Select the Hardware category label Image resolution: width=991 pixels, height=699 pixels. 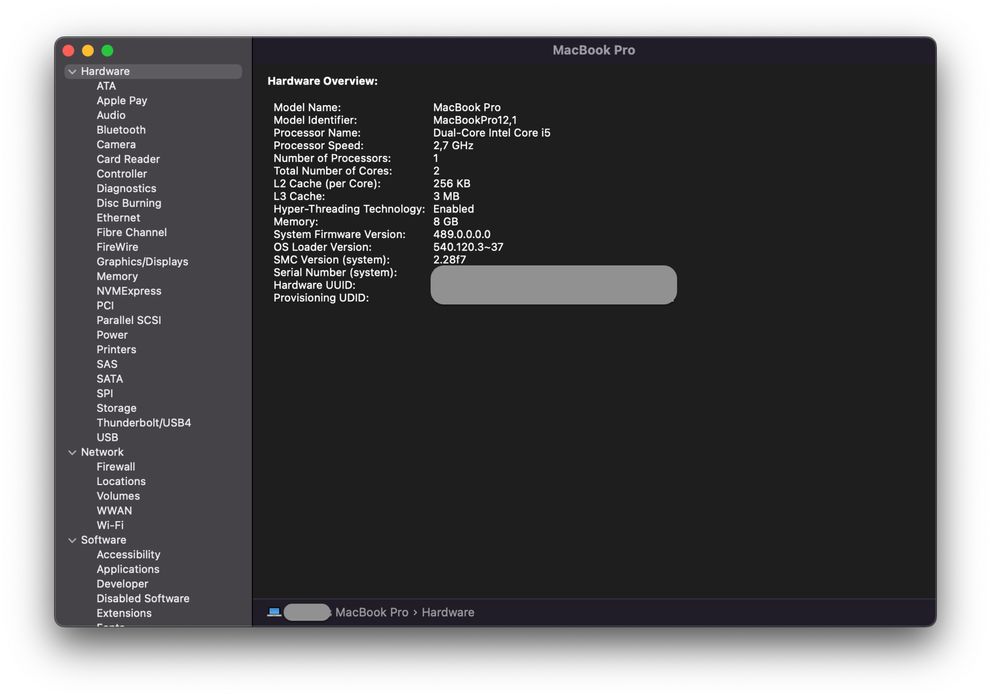105,71
